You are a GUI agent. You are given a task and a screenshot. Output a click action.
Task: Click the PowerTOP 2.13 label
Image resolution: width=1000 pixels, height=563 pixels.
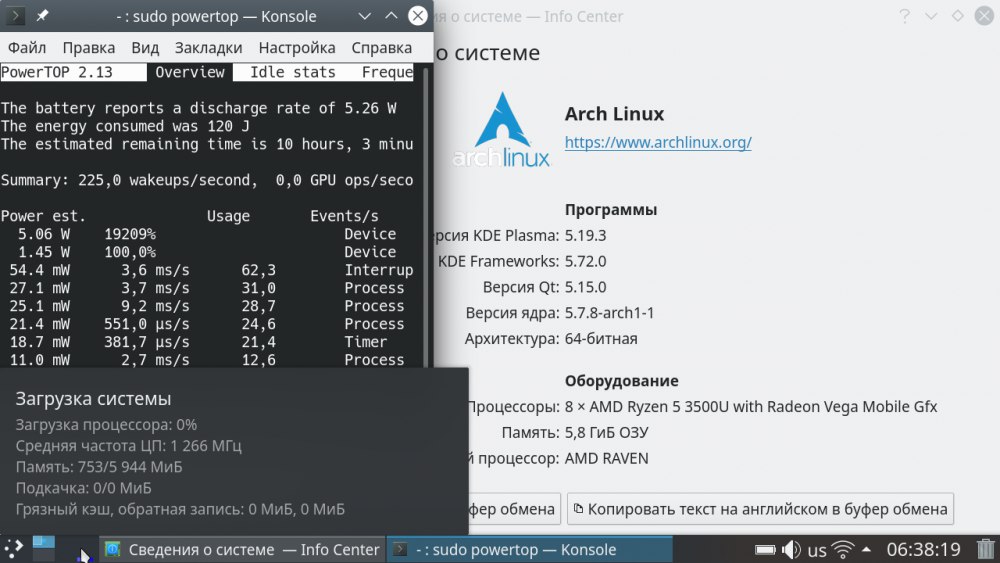click(57, 72)
